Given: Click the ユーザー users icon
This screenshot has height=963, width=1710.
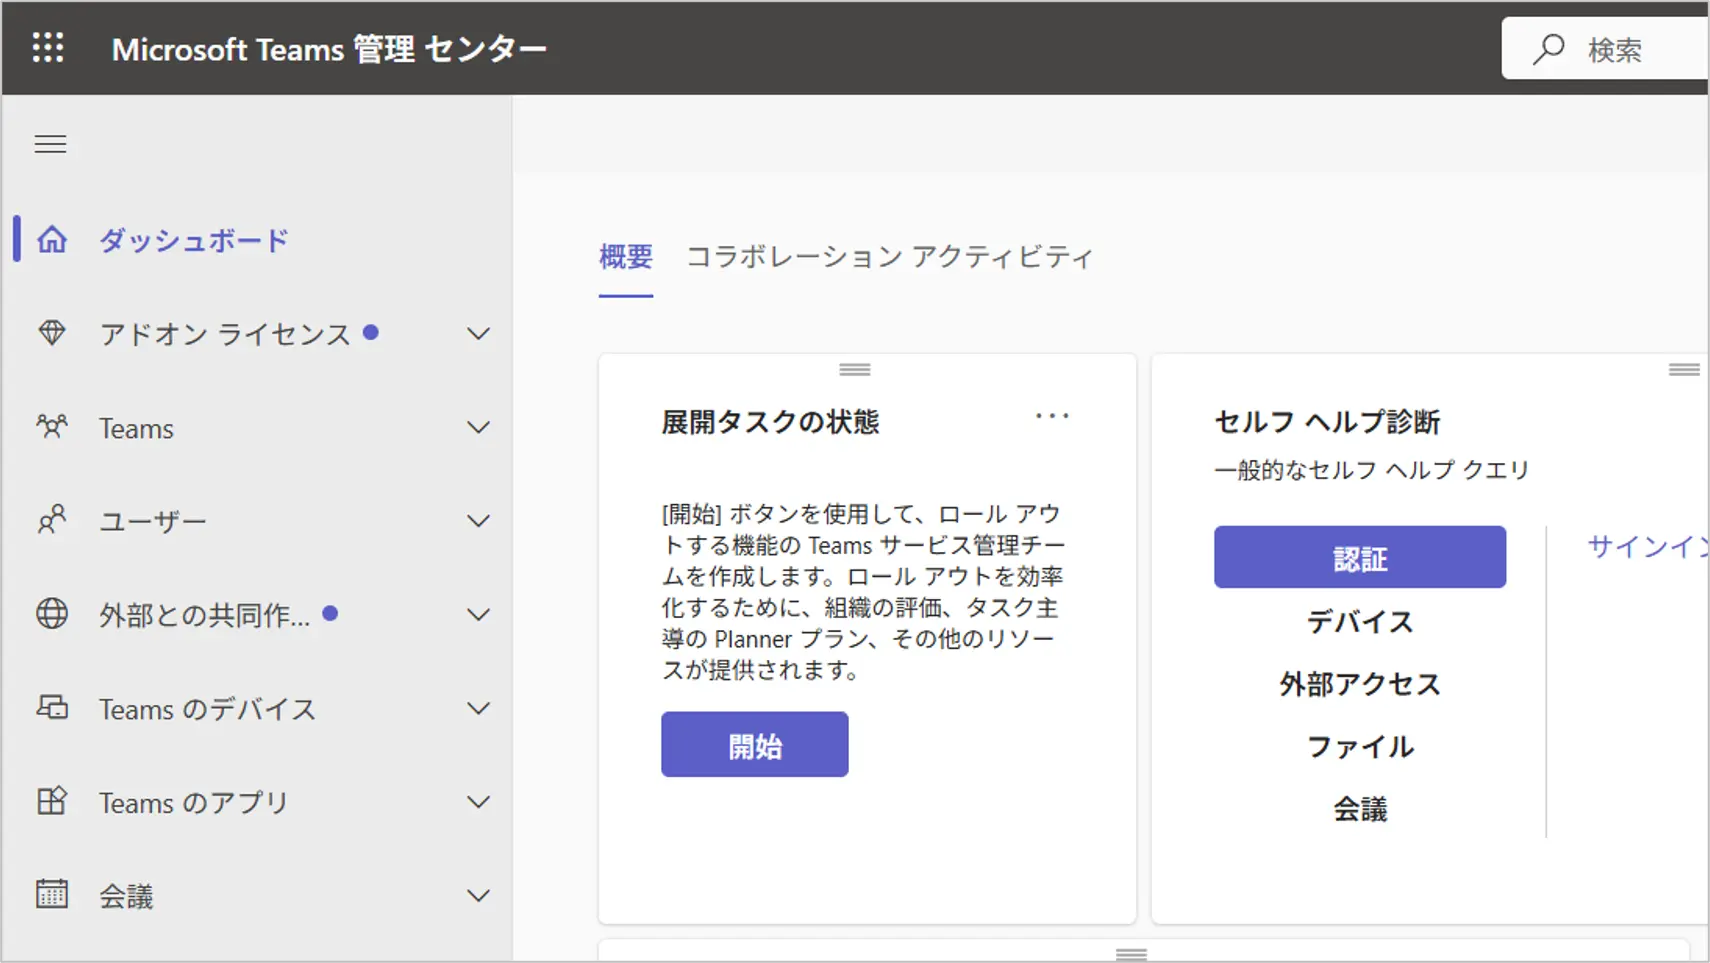Looking at the screenshot, I should 52,520.
